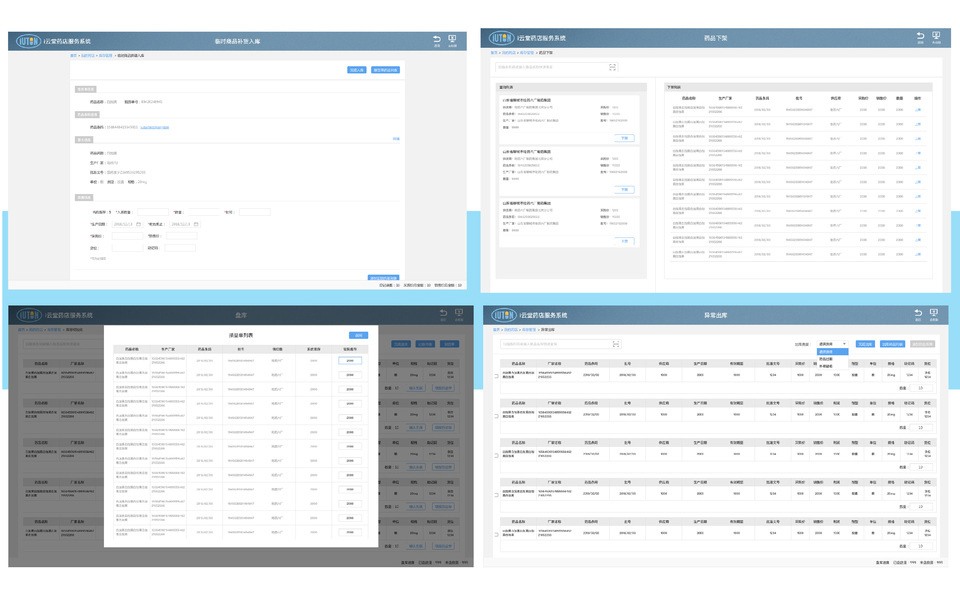This screenshot has width=960, height=600.
Task: Select third option in outbound type list
Action: 832,366
